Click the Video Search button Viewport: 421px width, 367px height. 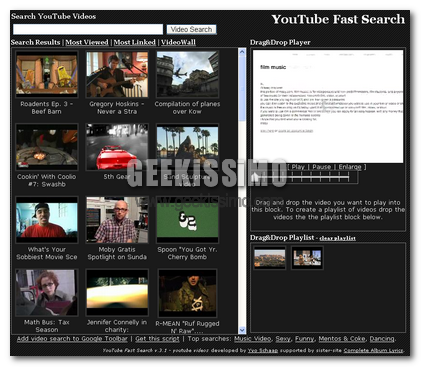tap(191, 29)
